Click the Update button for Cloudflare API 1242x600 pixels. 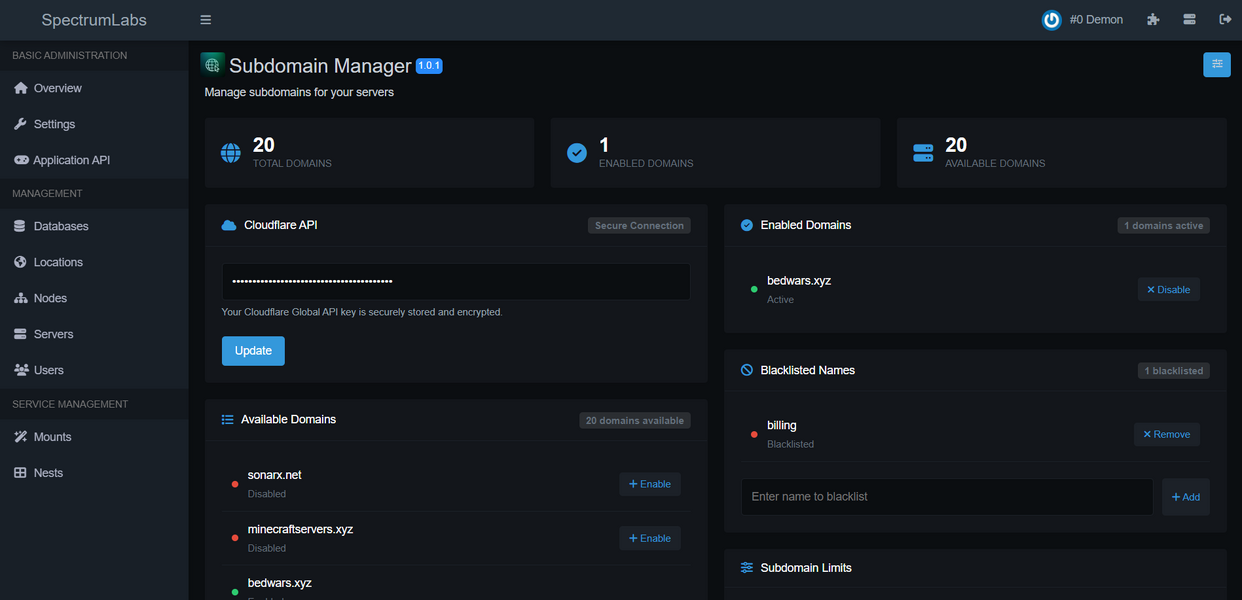[x=253, y=350]
